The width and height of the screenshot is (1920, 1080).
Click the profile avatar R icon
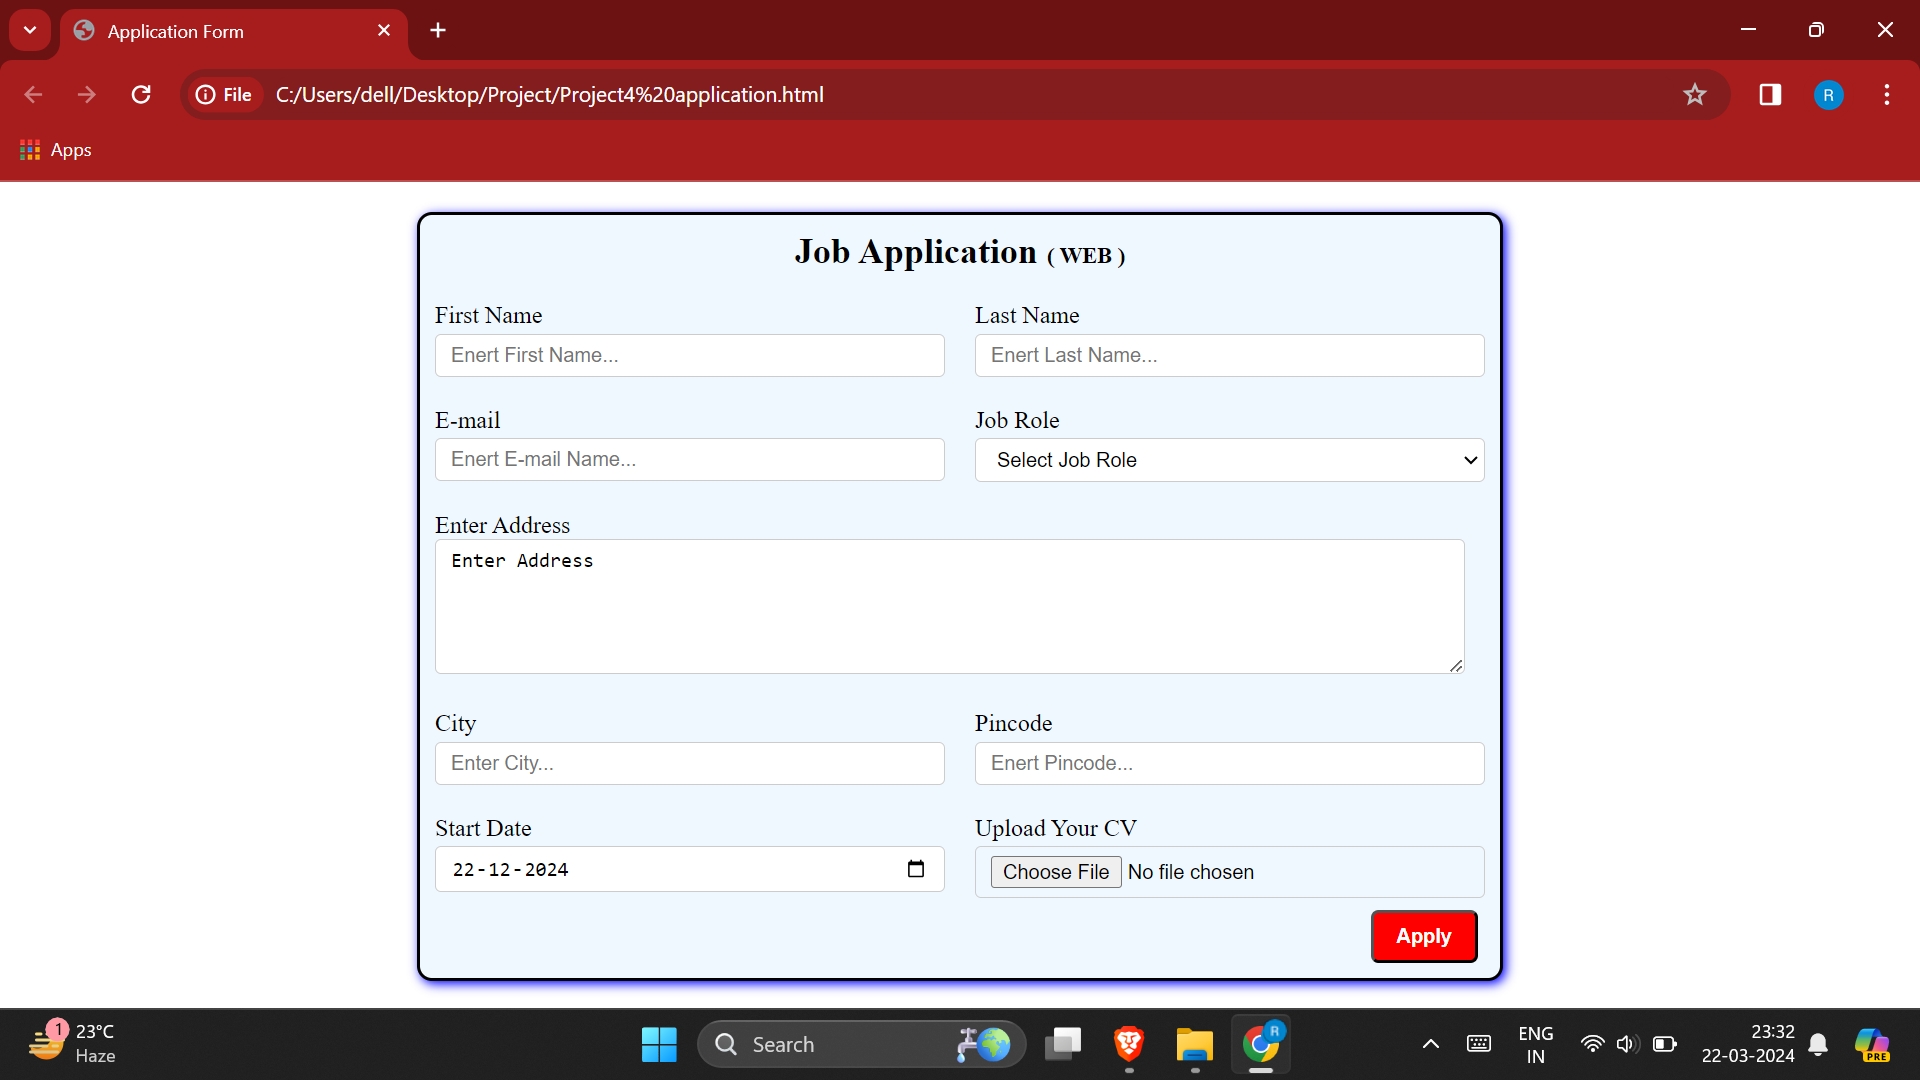tap(1828, 95)
